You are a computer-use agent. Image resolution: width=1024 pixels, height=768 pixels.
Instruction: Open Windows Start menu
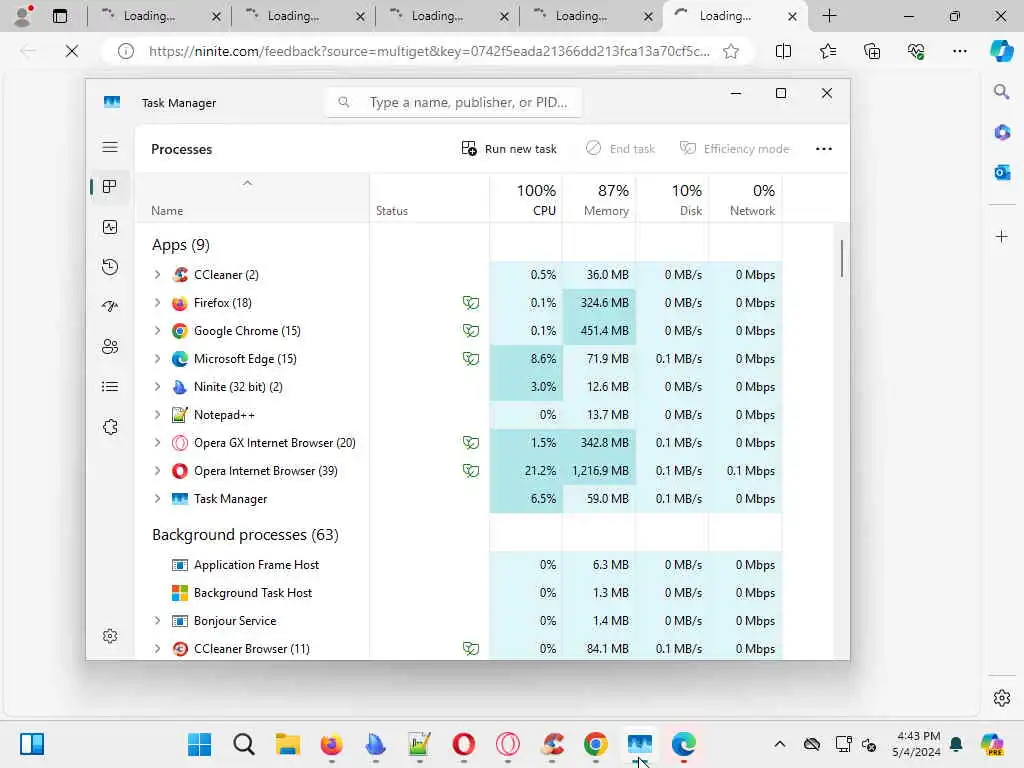coord(199,744)
